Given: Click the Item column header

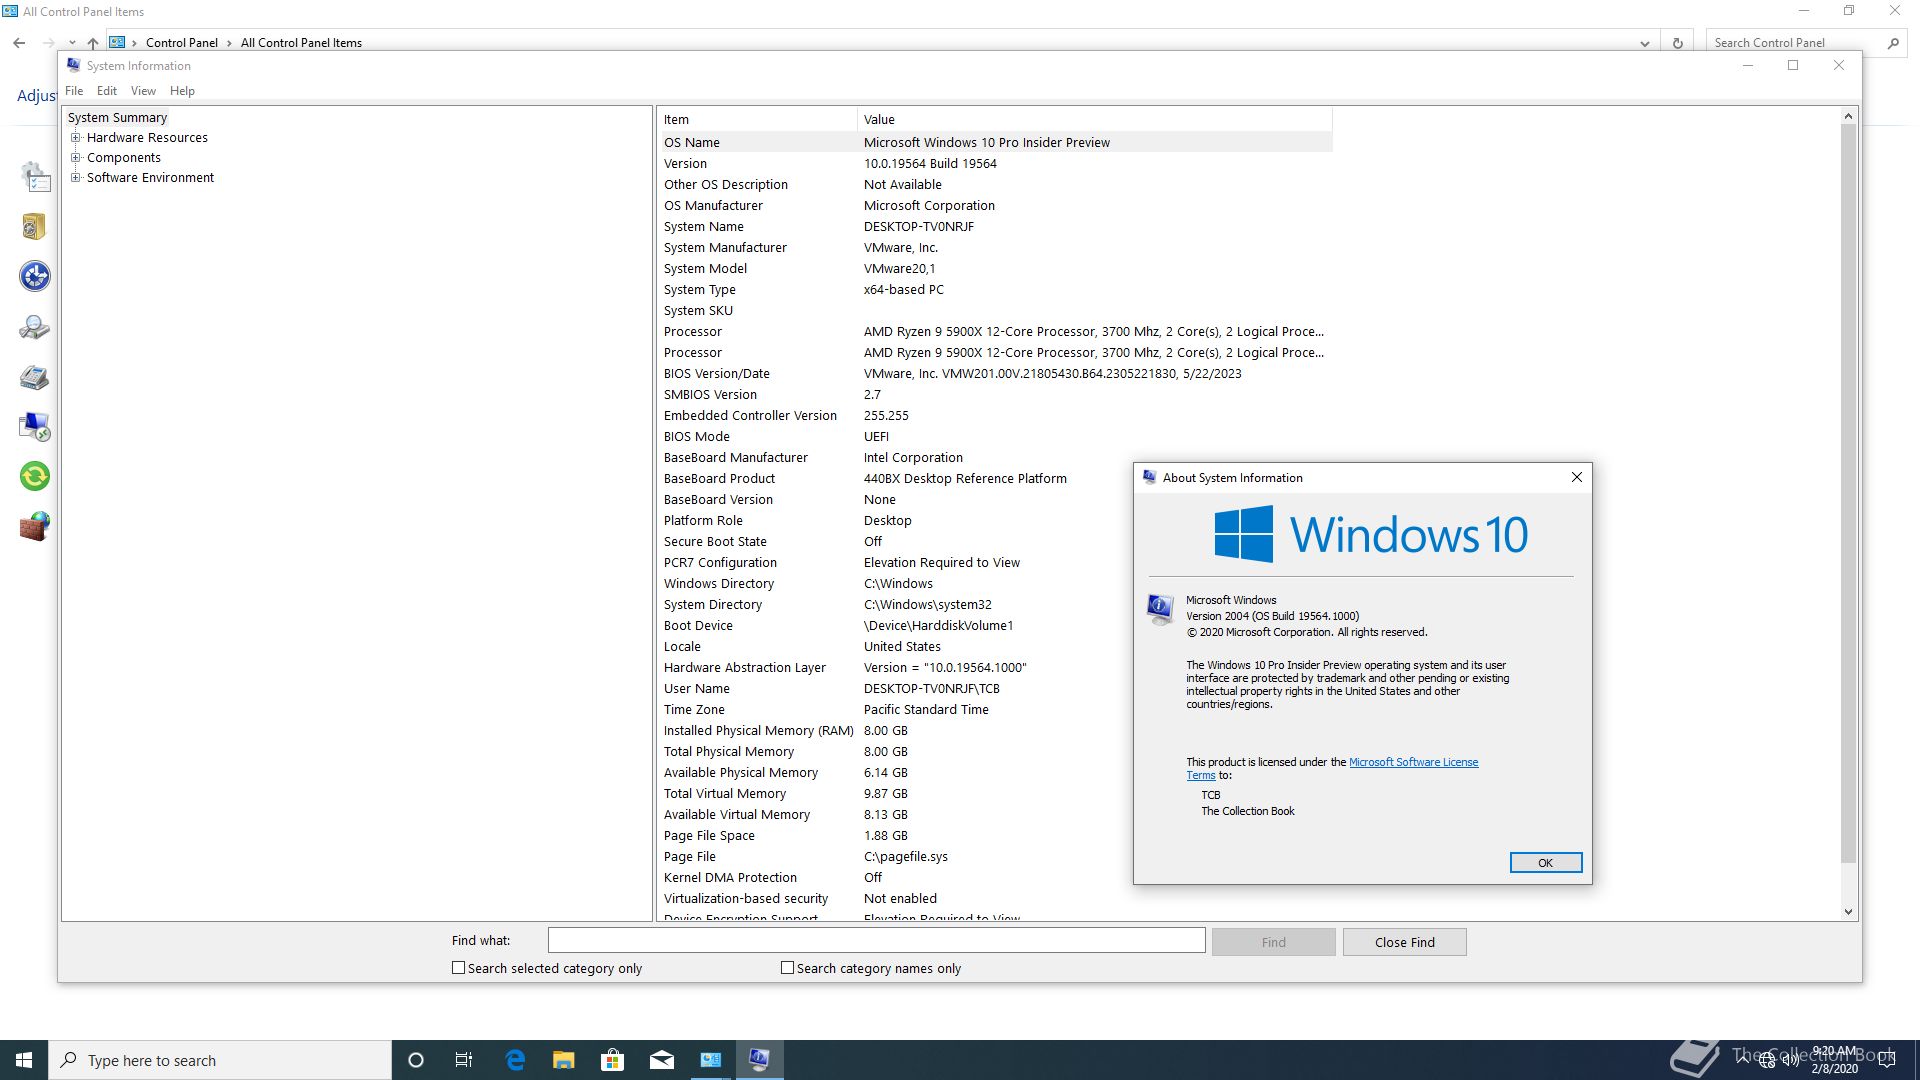Looking at the screenshot, I should point(757,119).
